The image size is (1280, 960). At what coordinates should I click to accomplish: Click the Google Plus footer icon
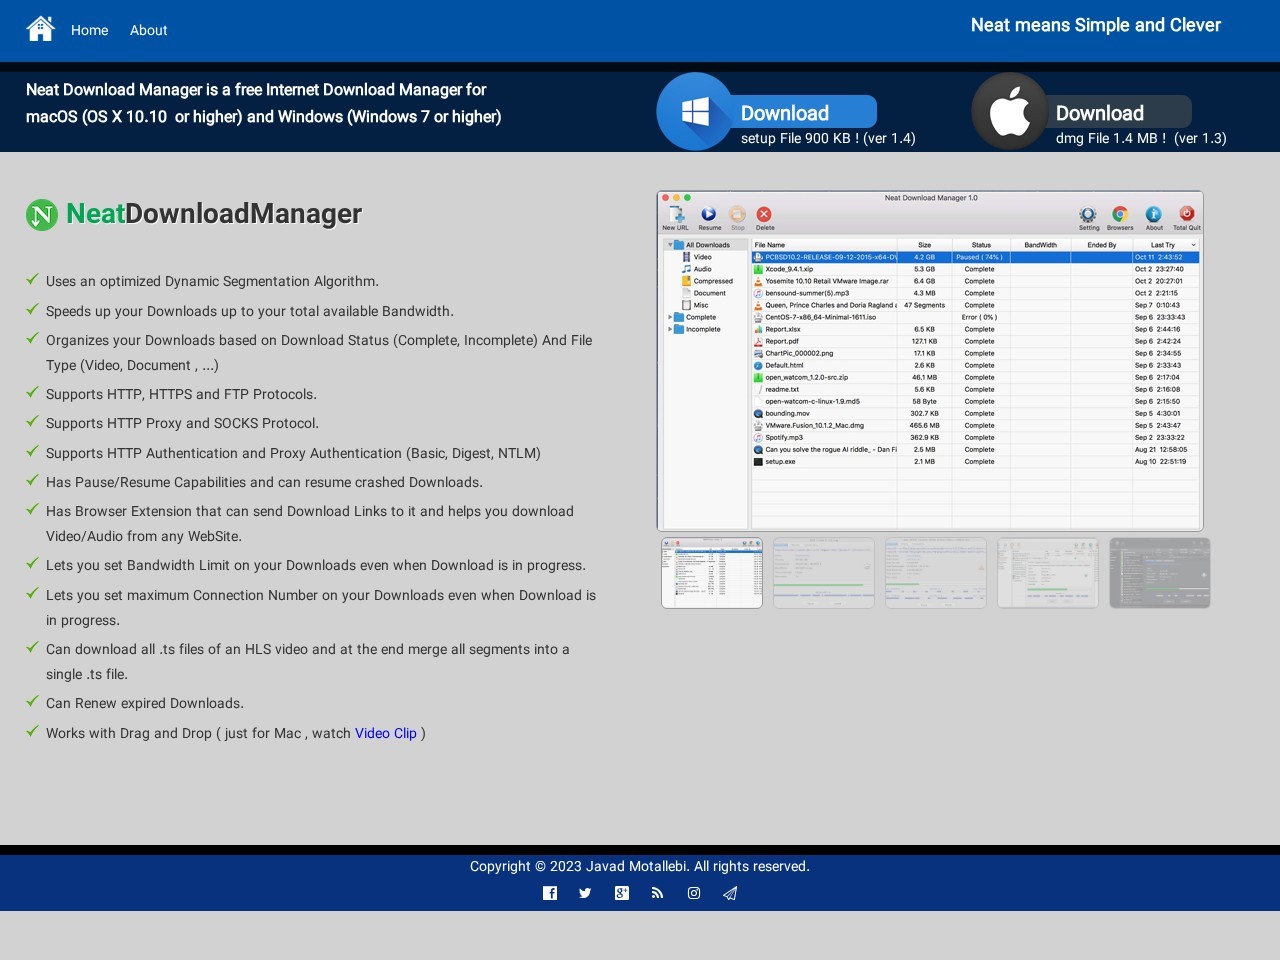(x=622, y=893)
